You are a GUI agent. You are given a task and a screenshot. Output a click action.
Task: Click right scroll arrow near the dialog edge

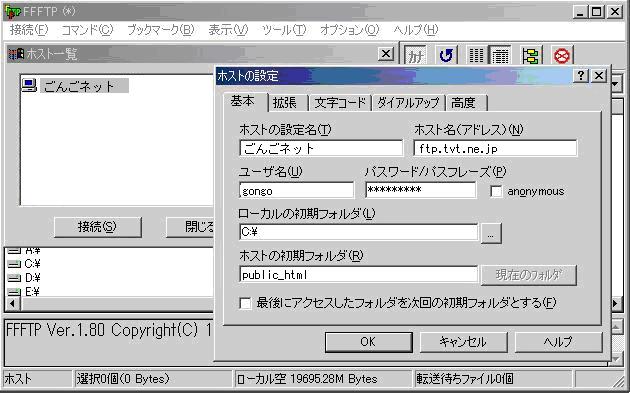[616, 304]
